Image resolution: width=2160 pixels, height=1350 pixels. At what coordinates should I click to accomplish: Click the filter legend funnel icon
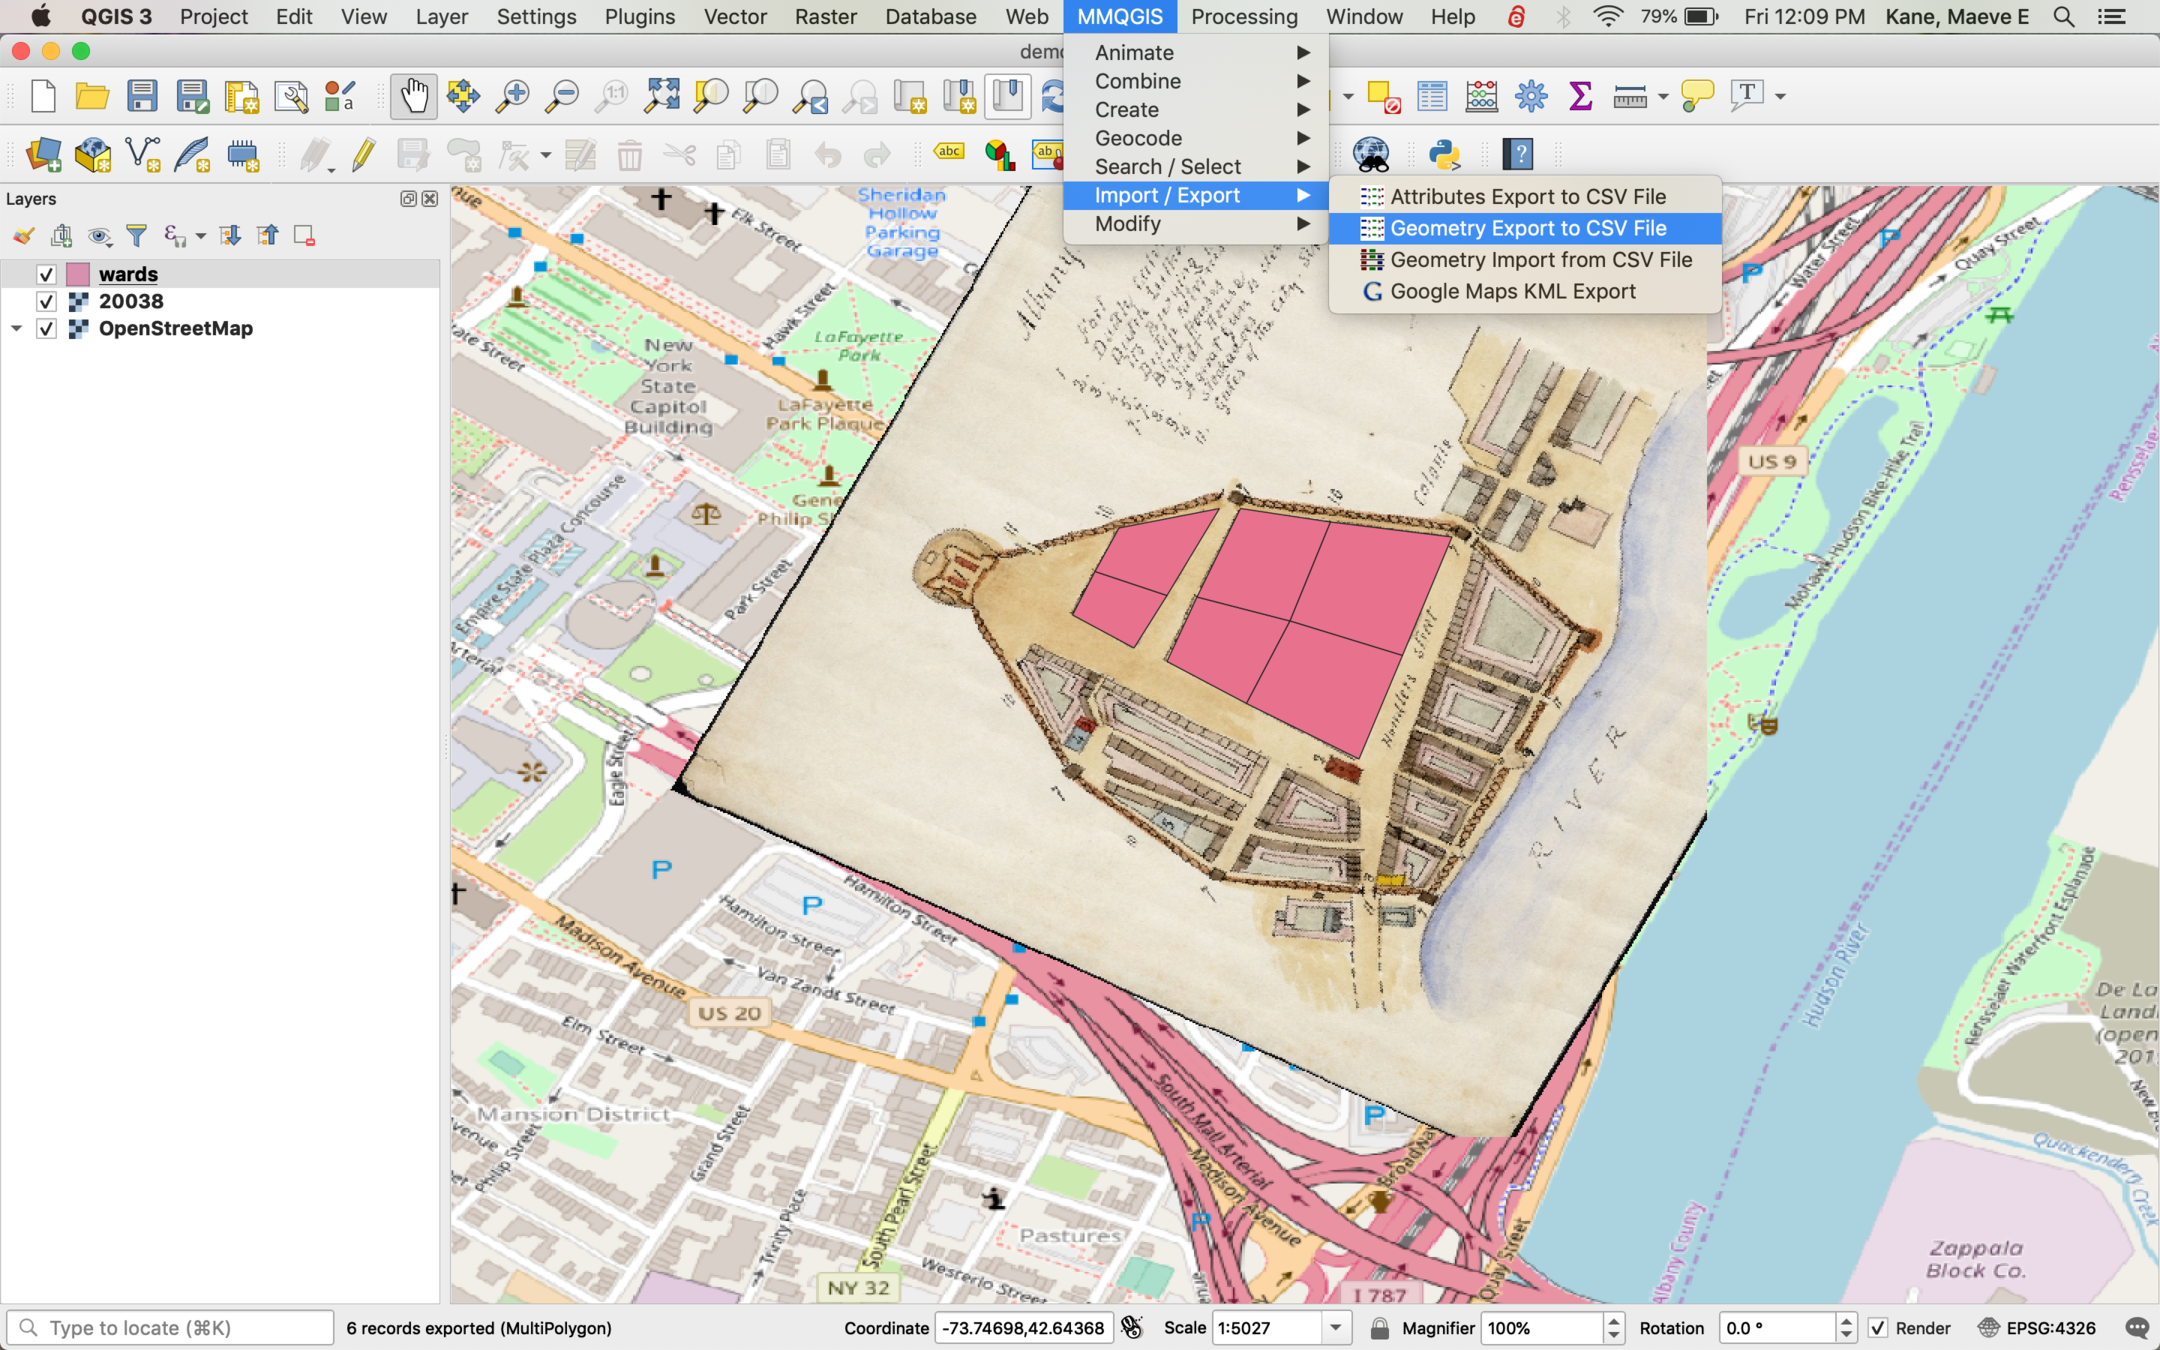click(x=136, y=236)
